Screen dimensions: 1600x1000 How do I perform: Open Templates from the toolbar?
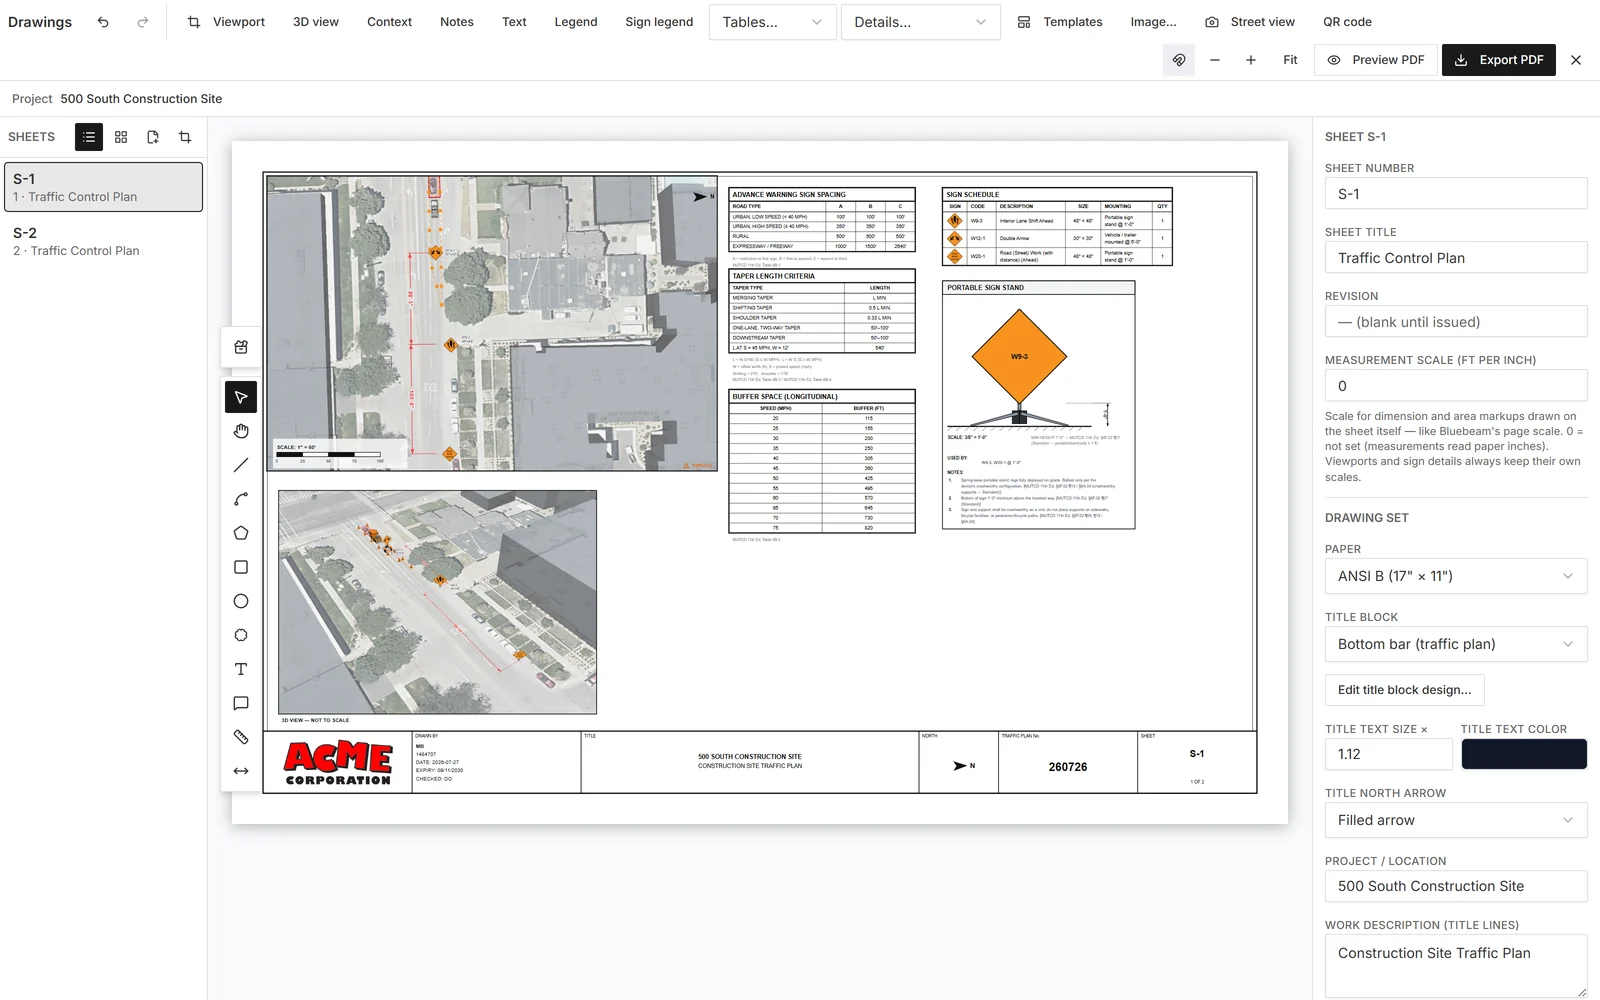[1059, 22]
